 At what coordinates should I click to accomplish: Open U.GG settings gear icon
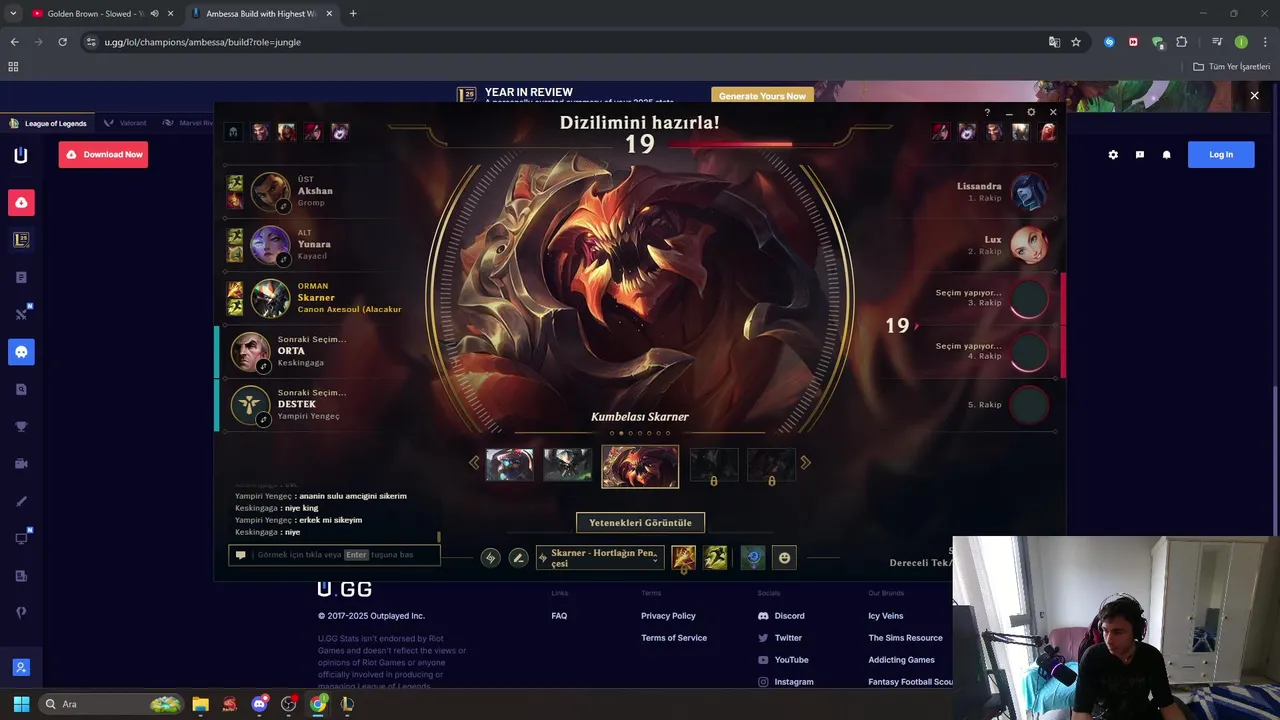(1113, 155)
